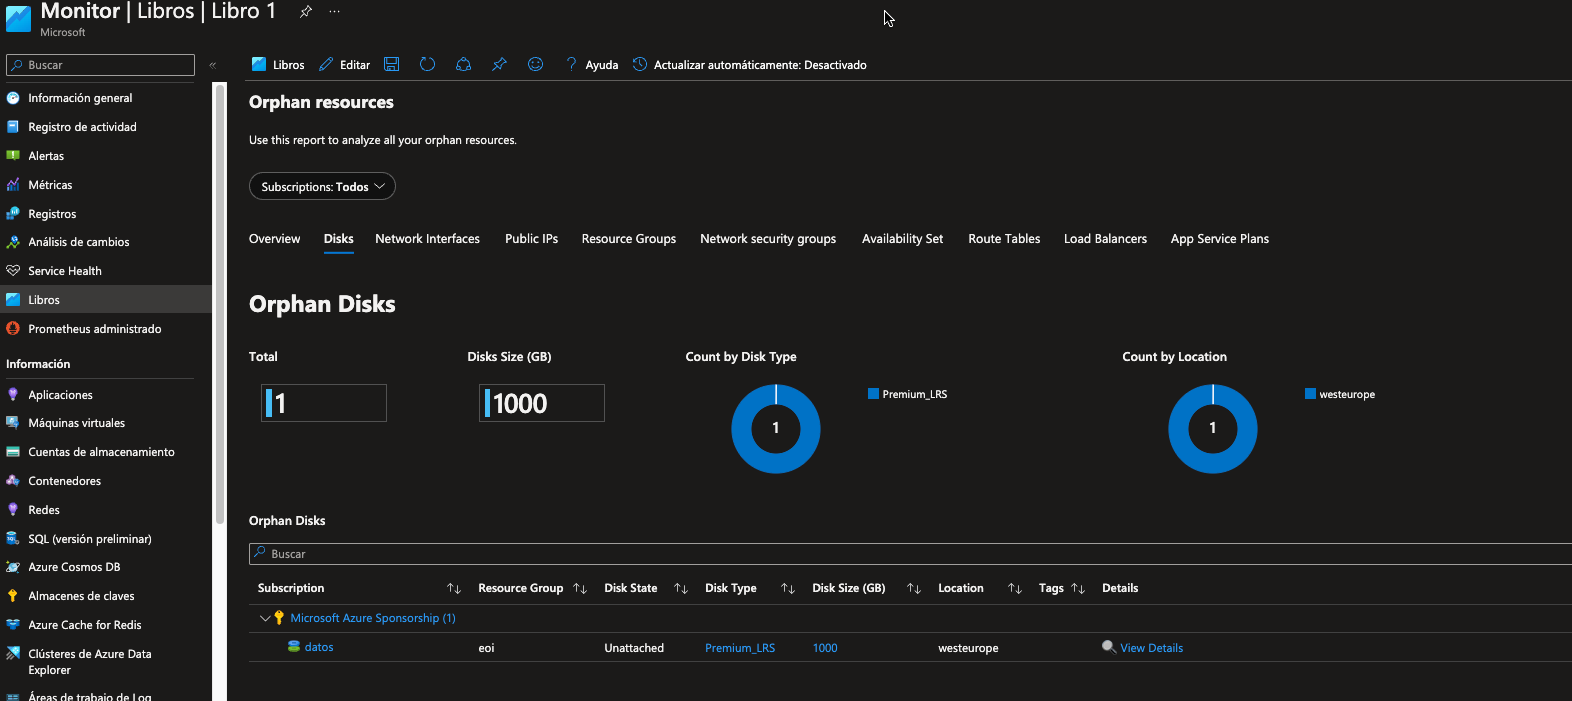Sort by Disk Size (GB) column
Image resolution: width=1572 pixels, height=701 pixels.
[913, 589]
